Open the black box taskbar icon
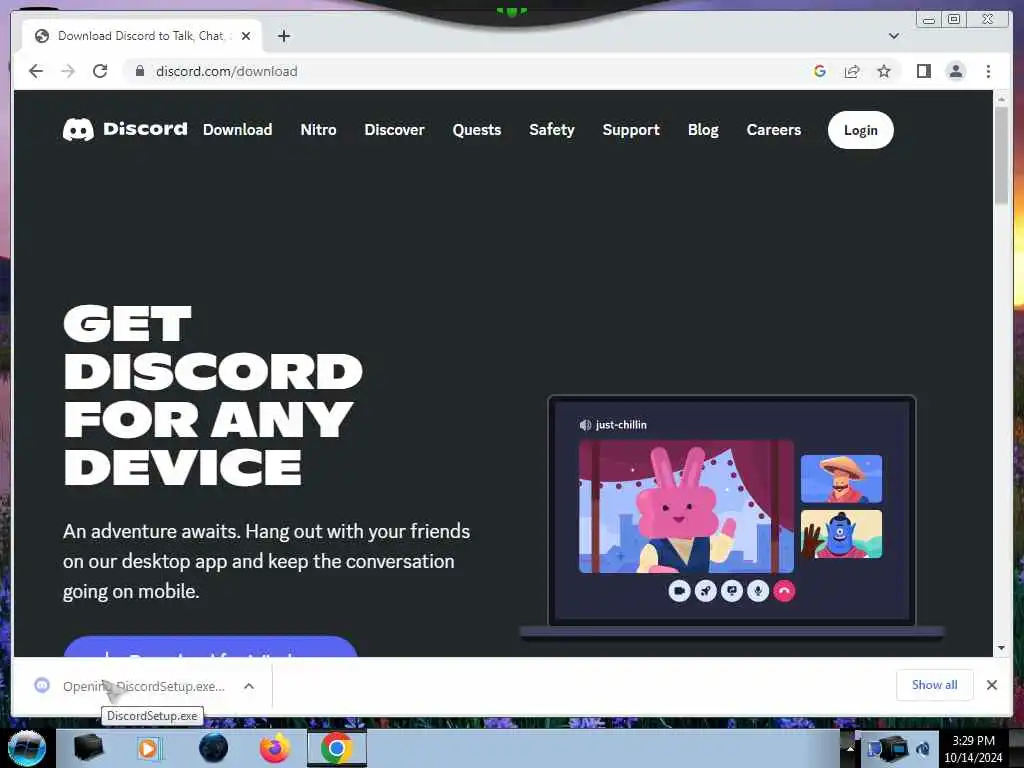The height and width of the screenshot is (768, 1024). tap(88, 748)
